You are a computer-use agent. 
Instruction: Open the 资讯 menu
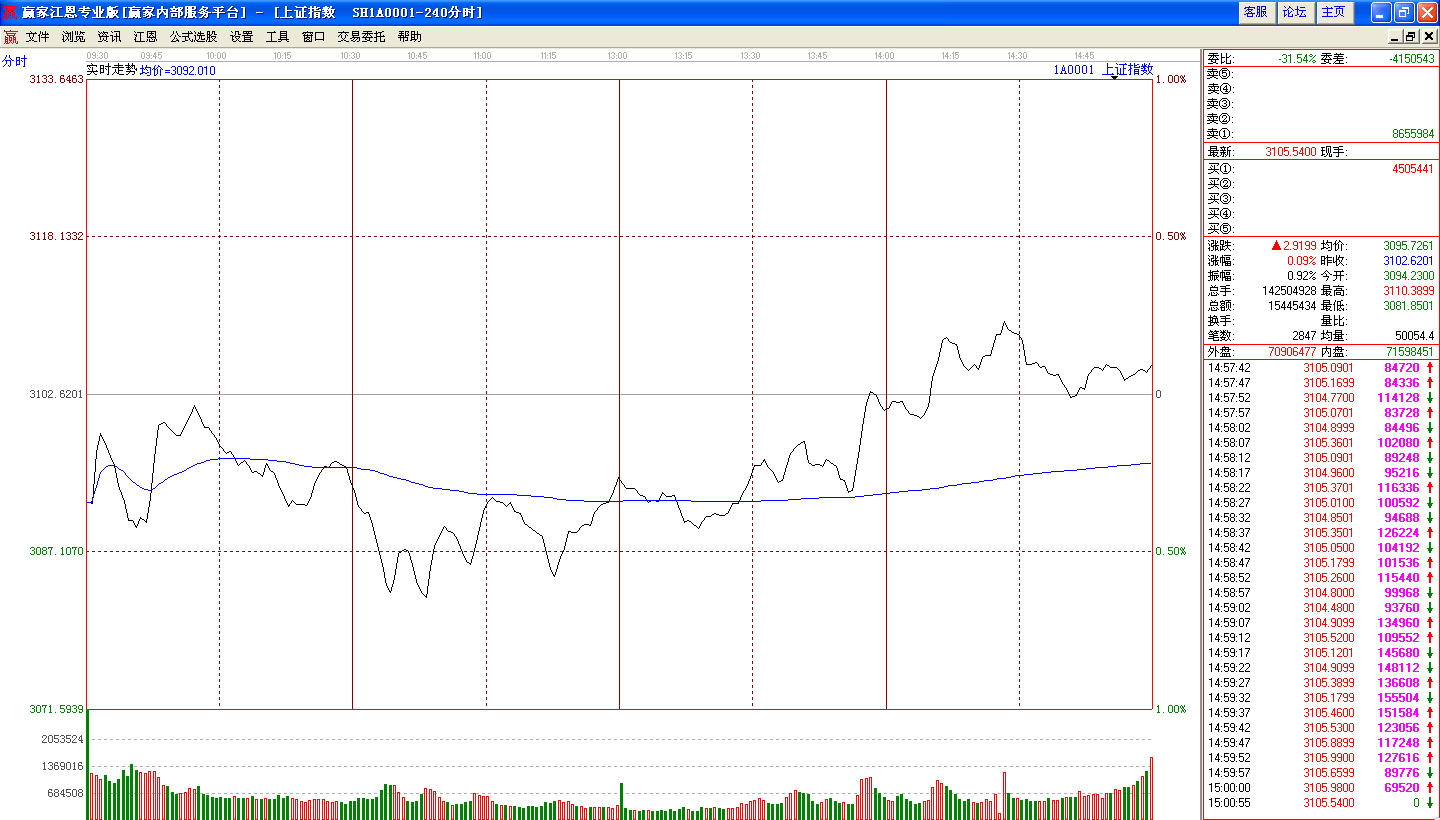109,37
